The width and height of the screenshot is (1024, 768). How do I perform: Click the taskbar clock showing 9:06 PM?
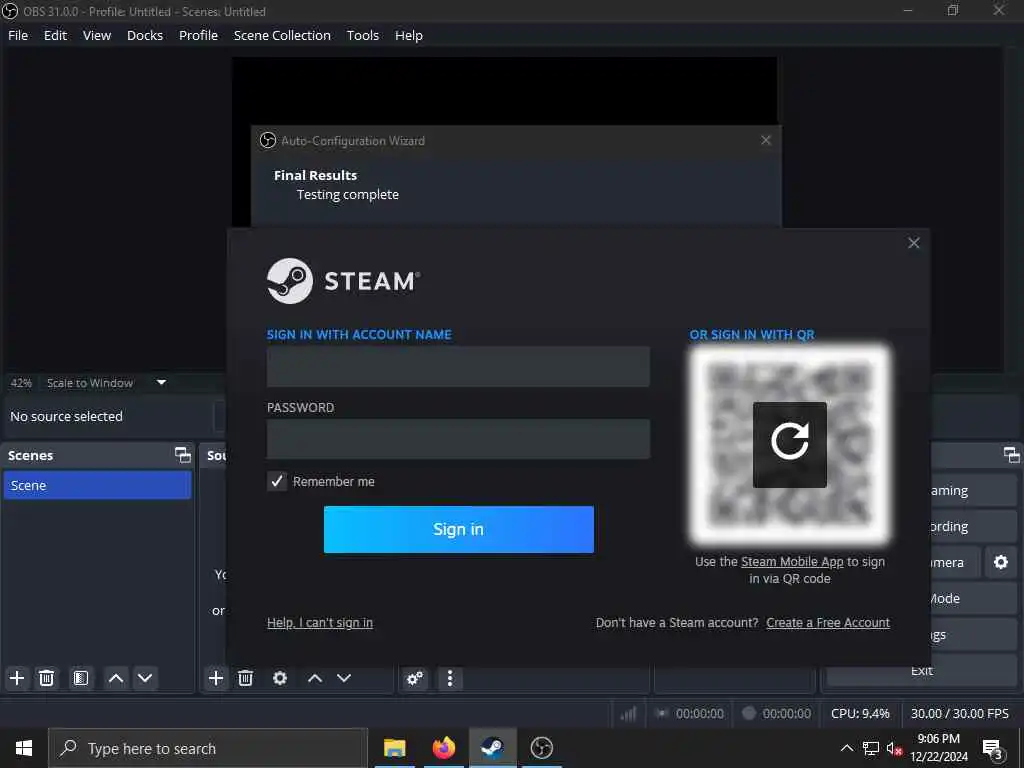coord(938,748)
